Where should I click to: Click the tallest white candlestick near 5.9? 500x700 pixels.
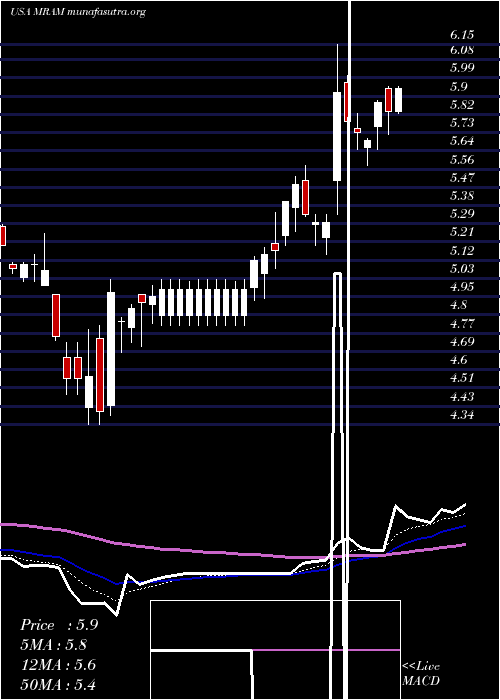pyautogui.click(x=337, y=136)
